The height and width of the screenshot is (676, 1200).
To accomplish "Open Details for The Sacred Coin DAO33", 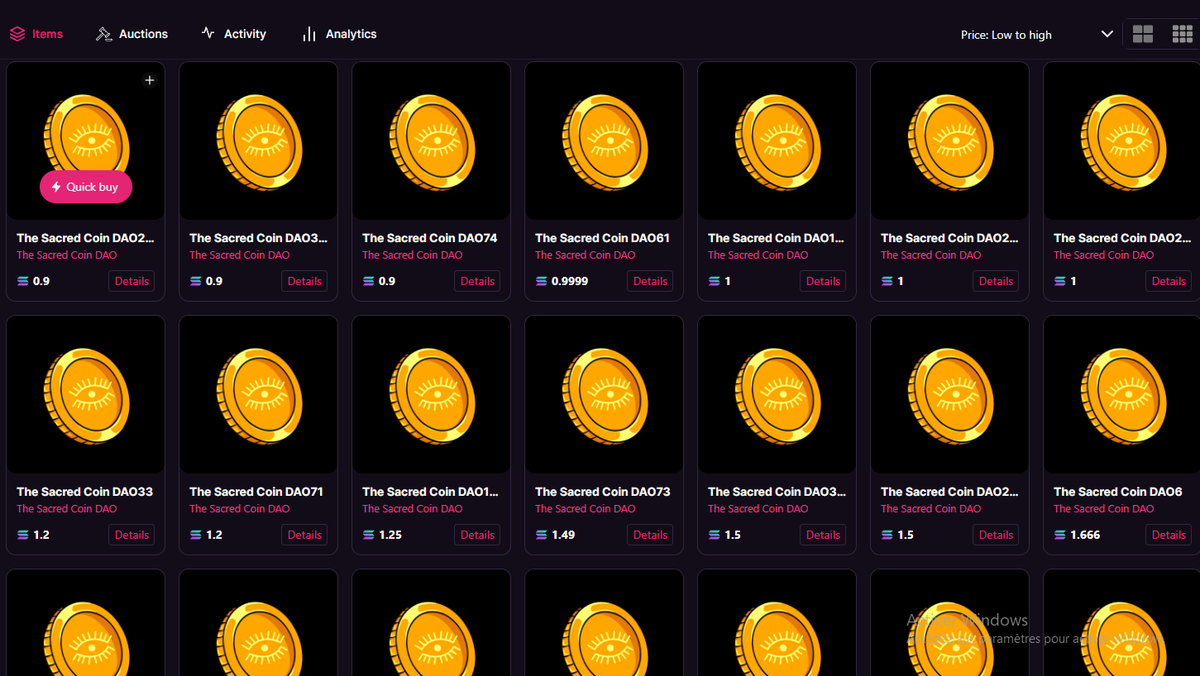I will 132,535.
